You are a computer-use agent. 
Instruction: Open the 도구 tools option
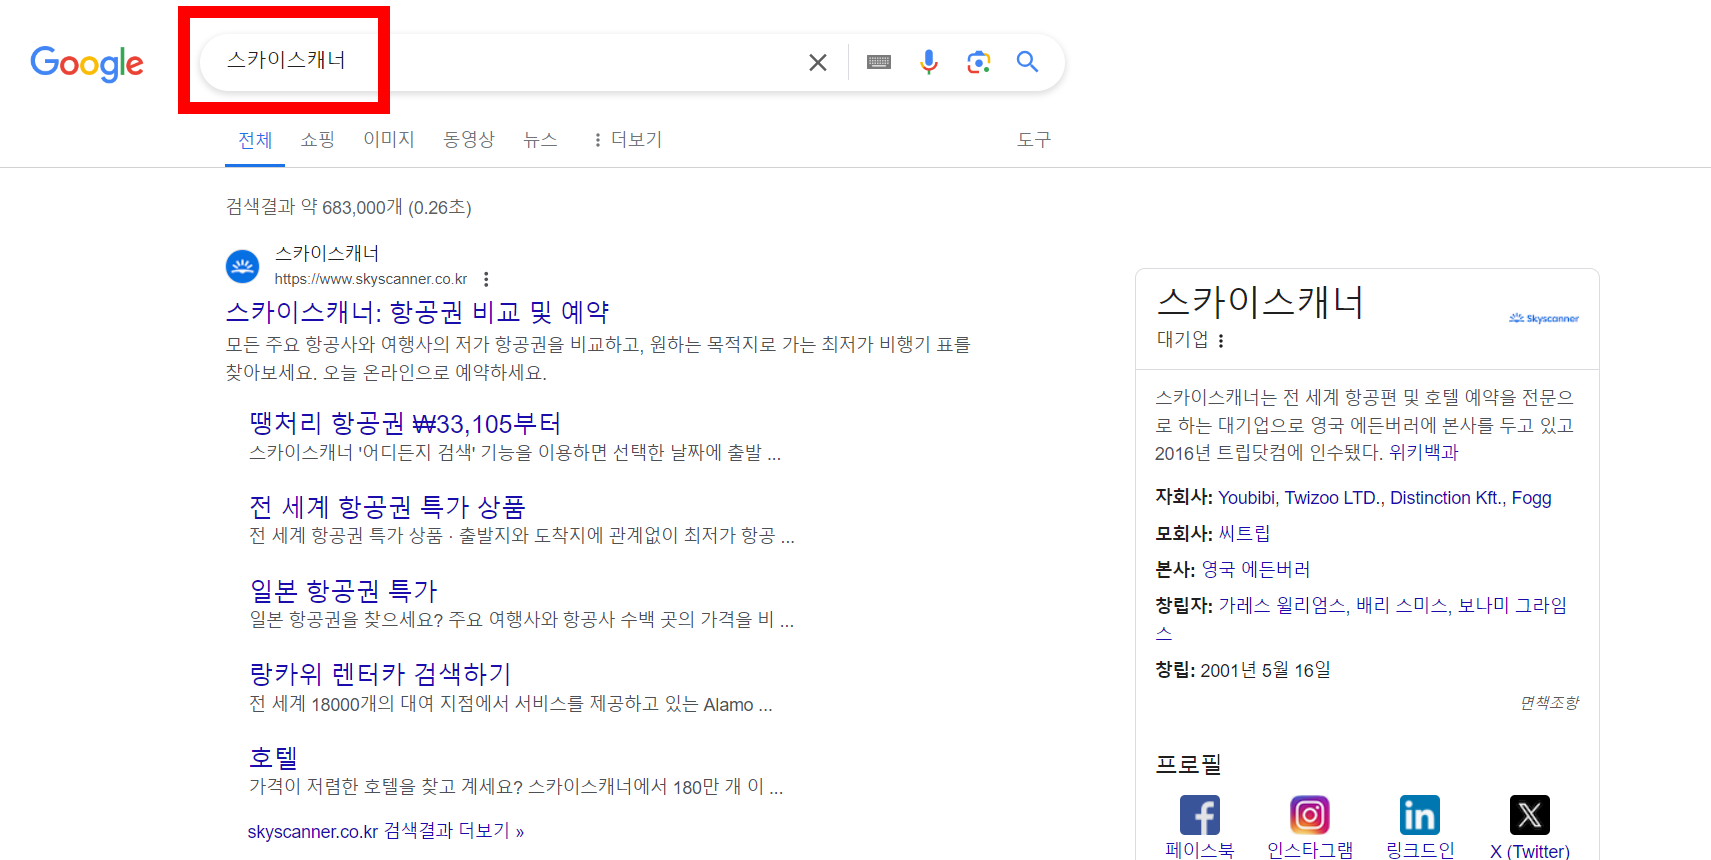pos(1034,140)
